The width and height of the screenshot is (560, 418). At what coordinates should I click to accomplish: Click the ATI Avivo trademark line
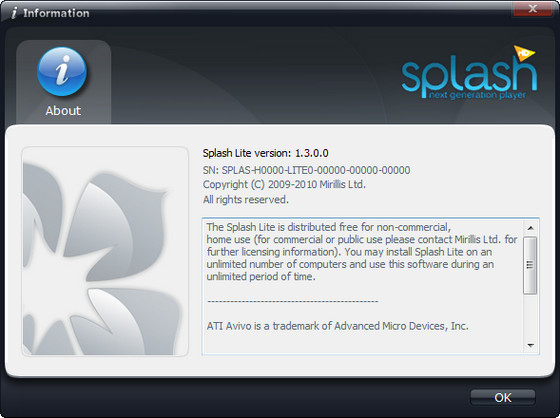coord(338,326)
